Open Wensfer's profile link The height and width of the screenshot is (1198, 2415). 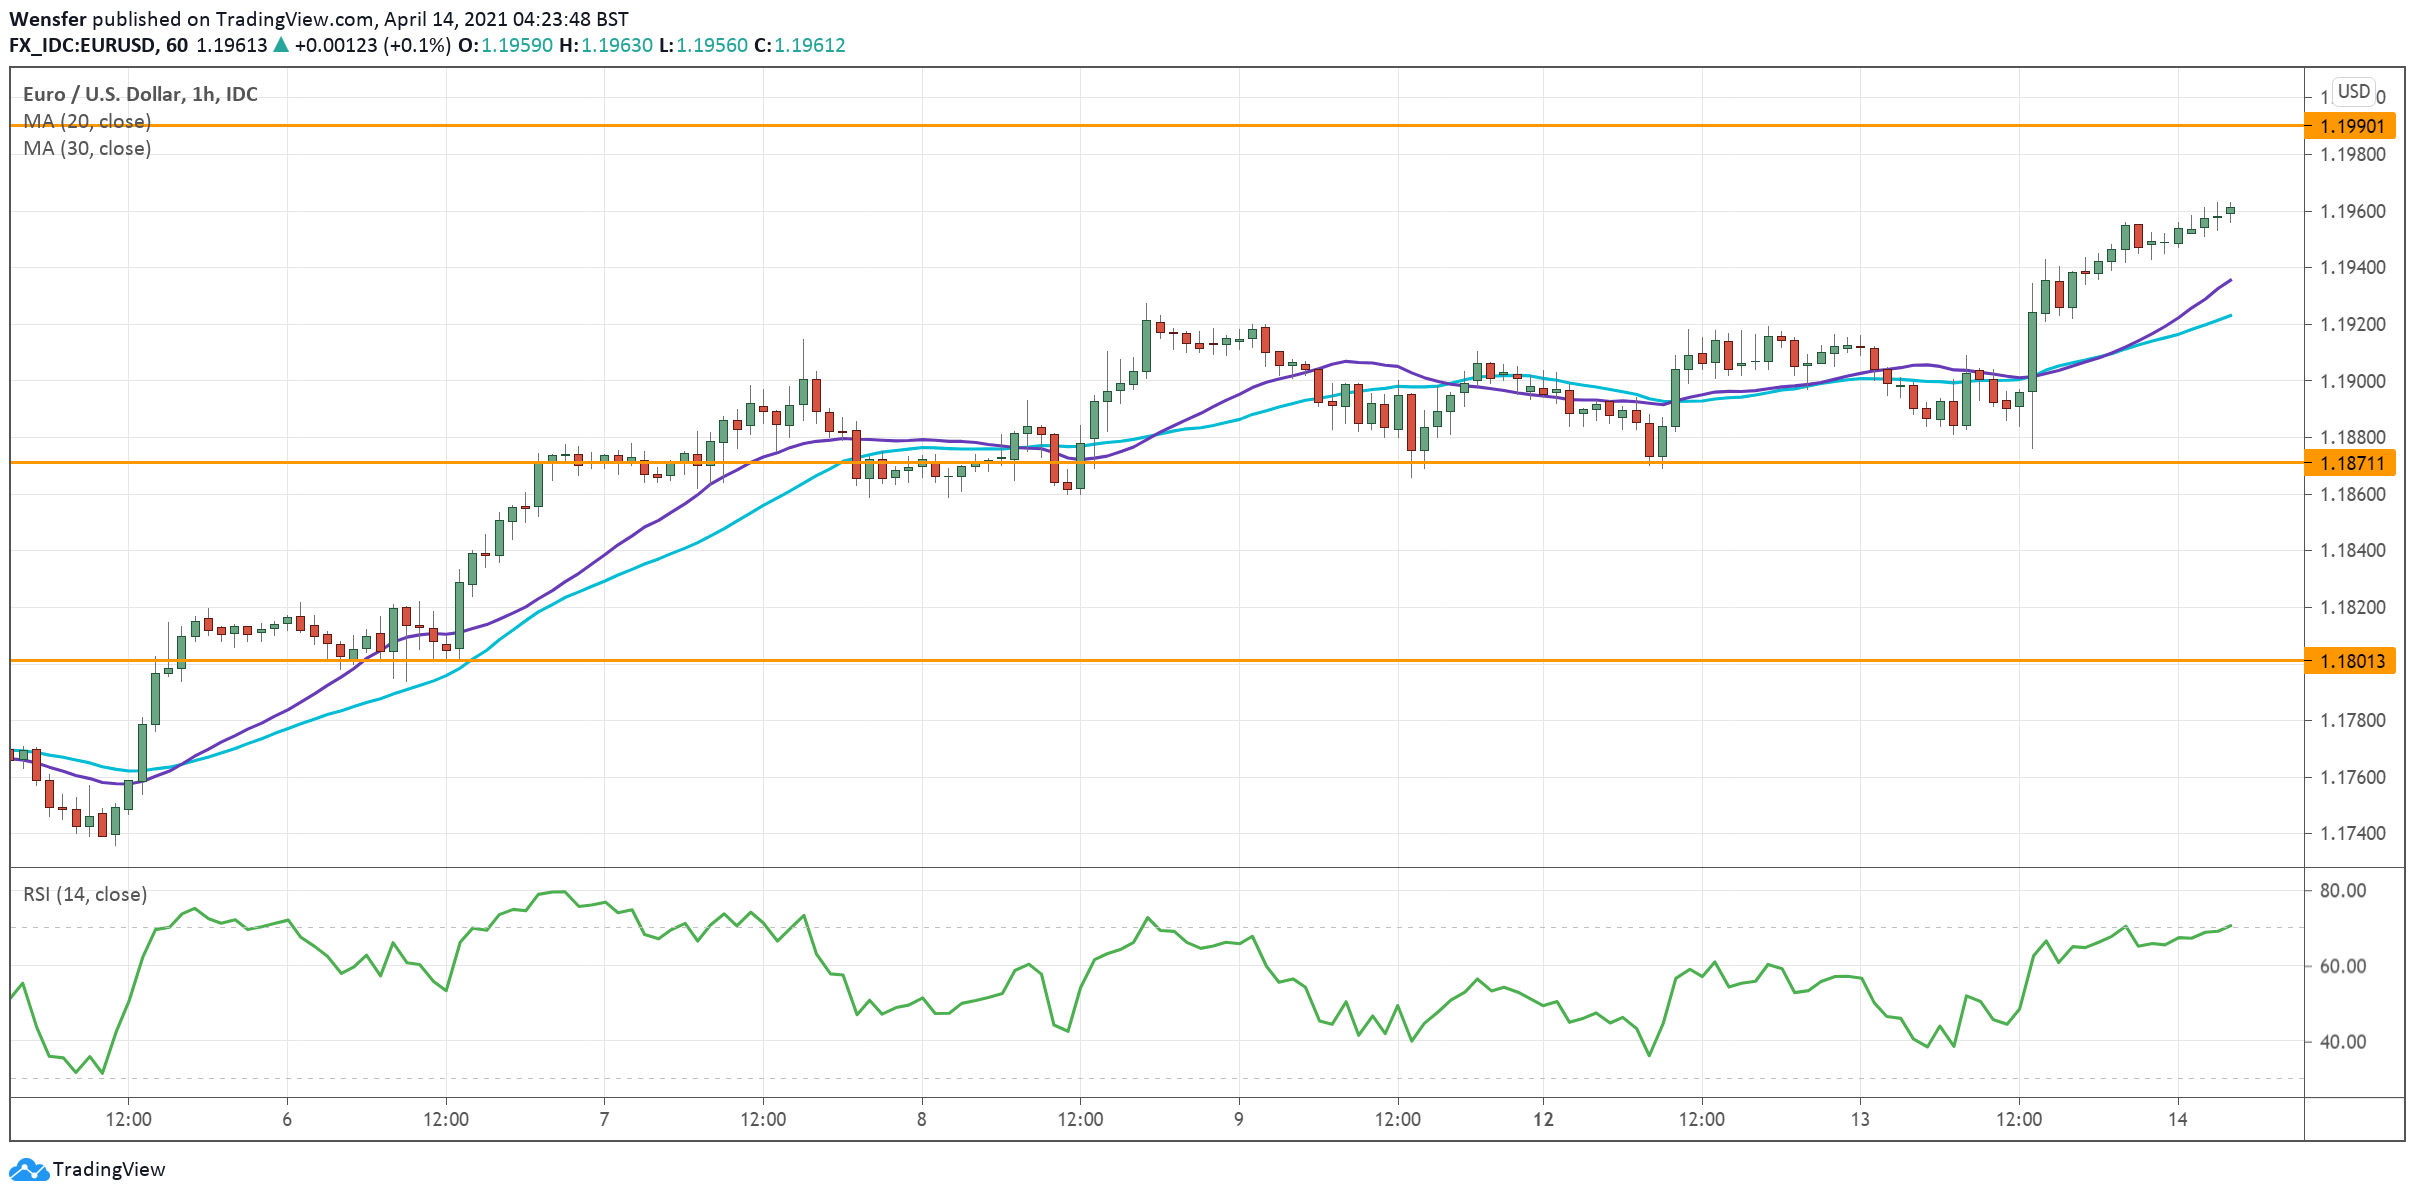(46, 17)
